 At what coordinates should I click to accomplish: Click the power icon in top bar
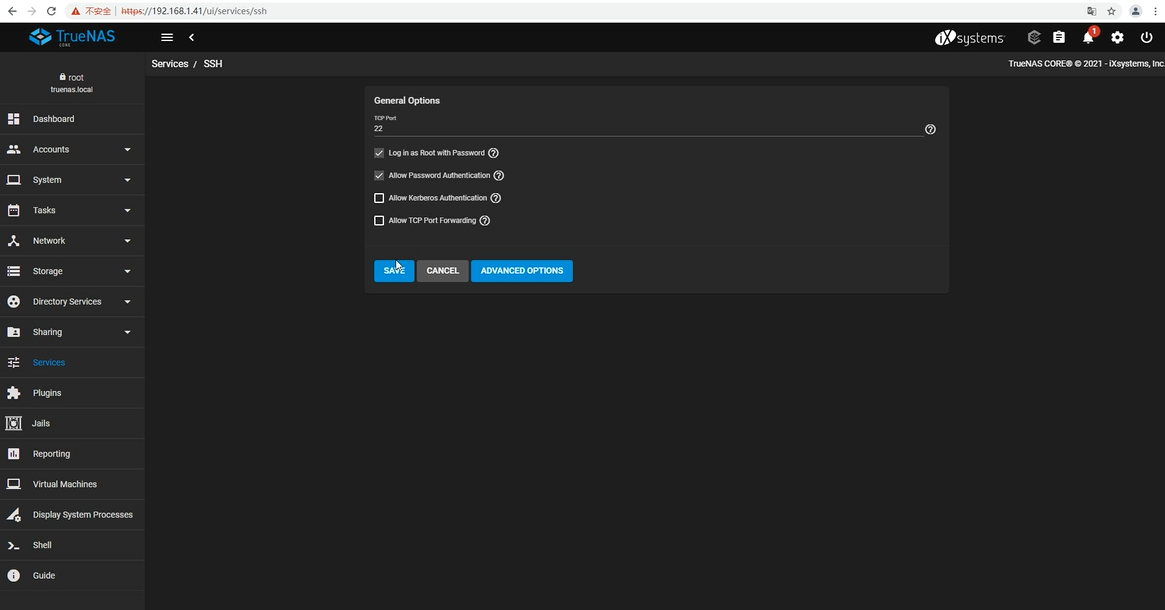tap(1146, 38)
